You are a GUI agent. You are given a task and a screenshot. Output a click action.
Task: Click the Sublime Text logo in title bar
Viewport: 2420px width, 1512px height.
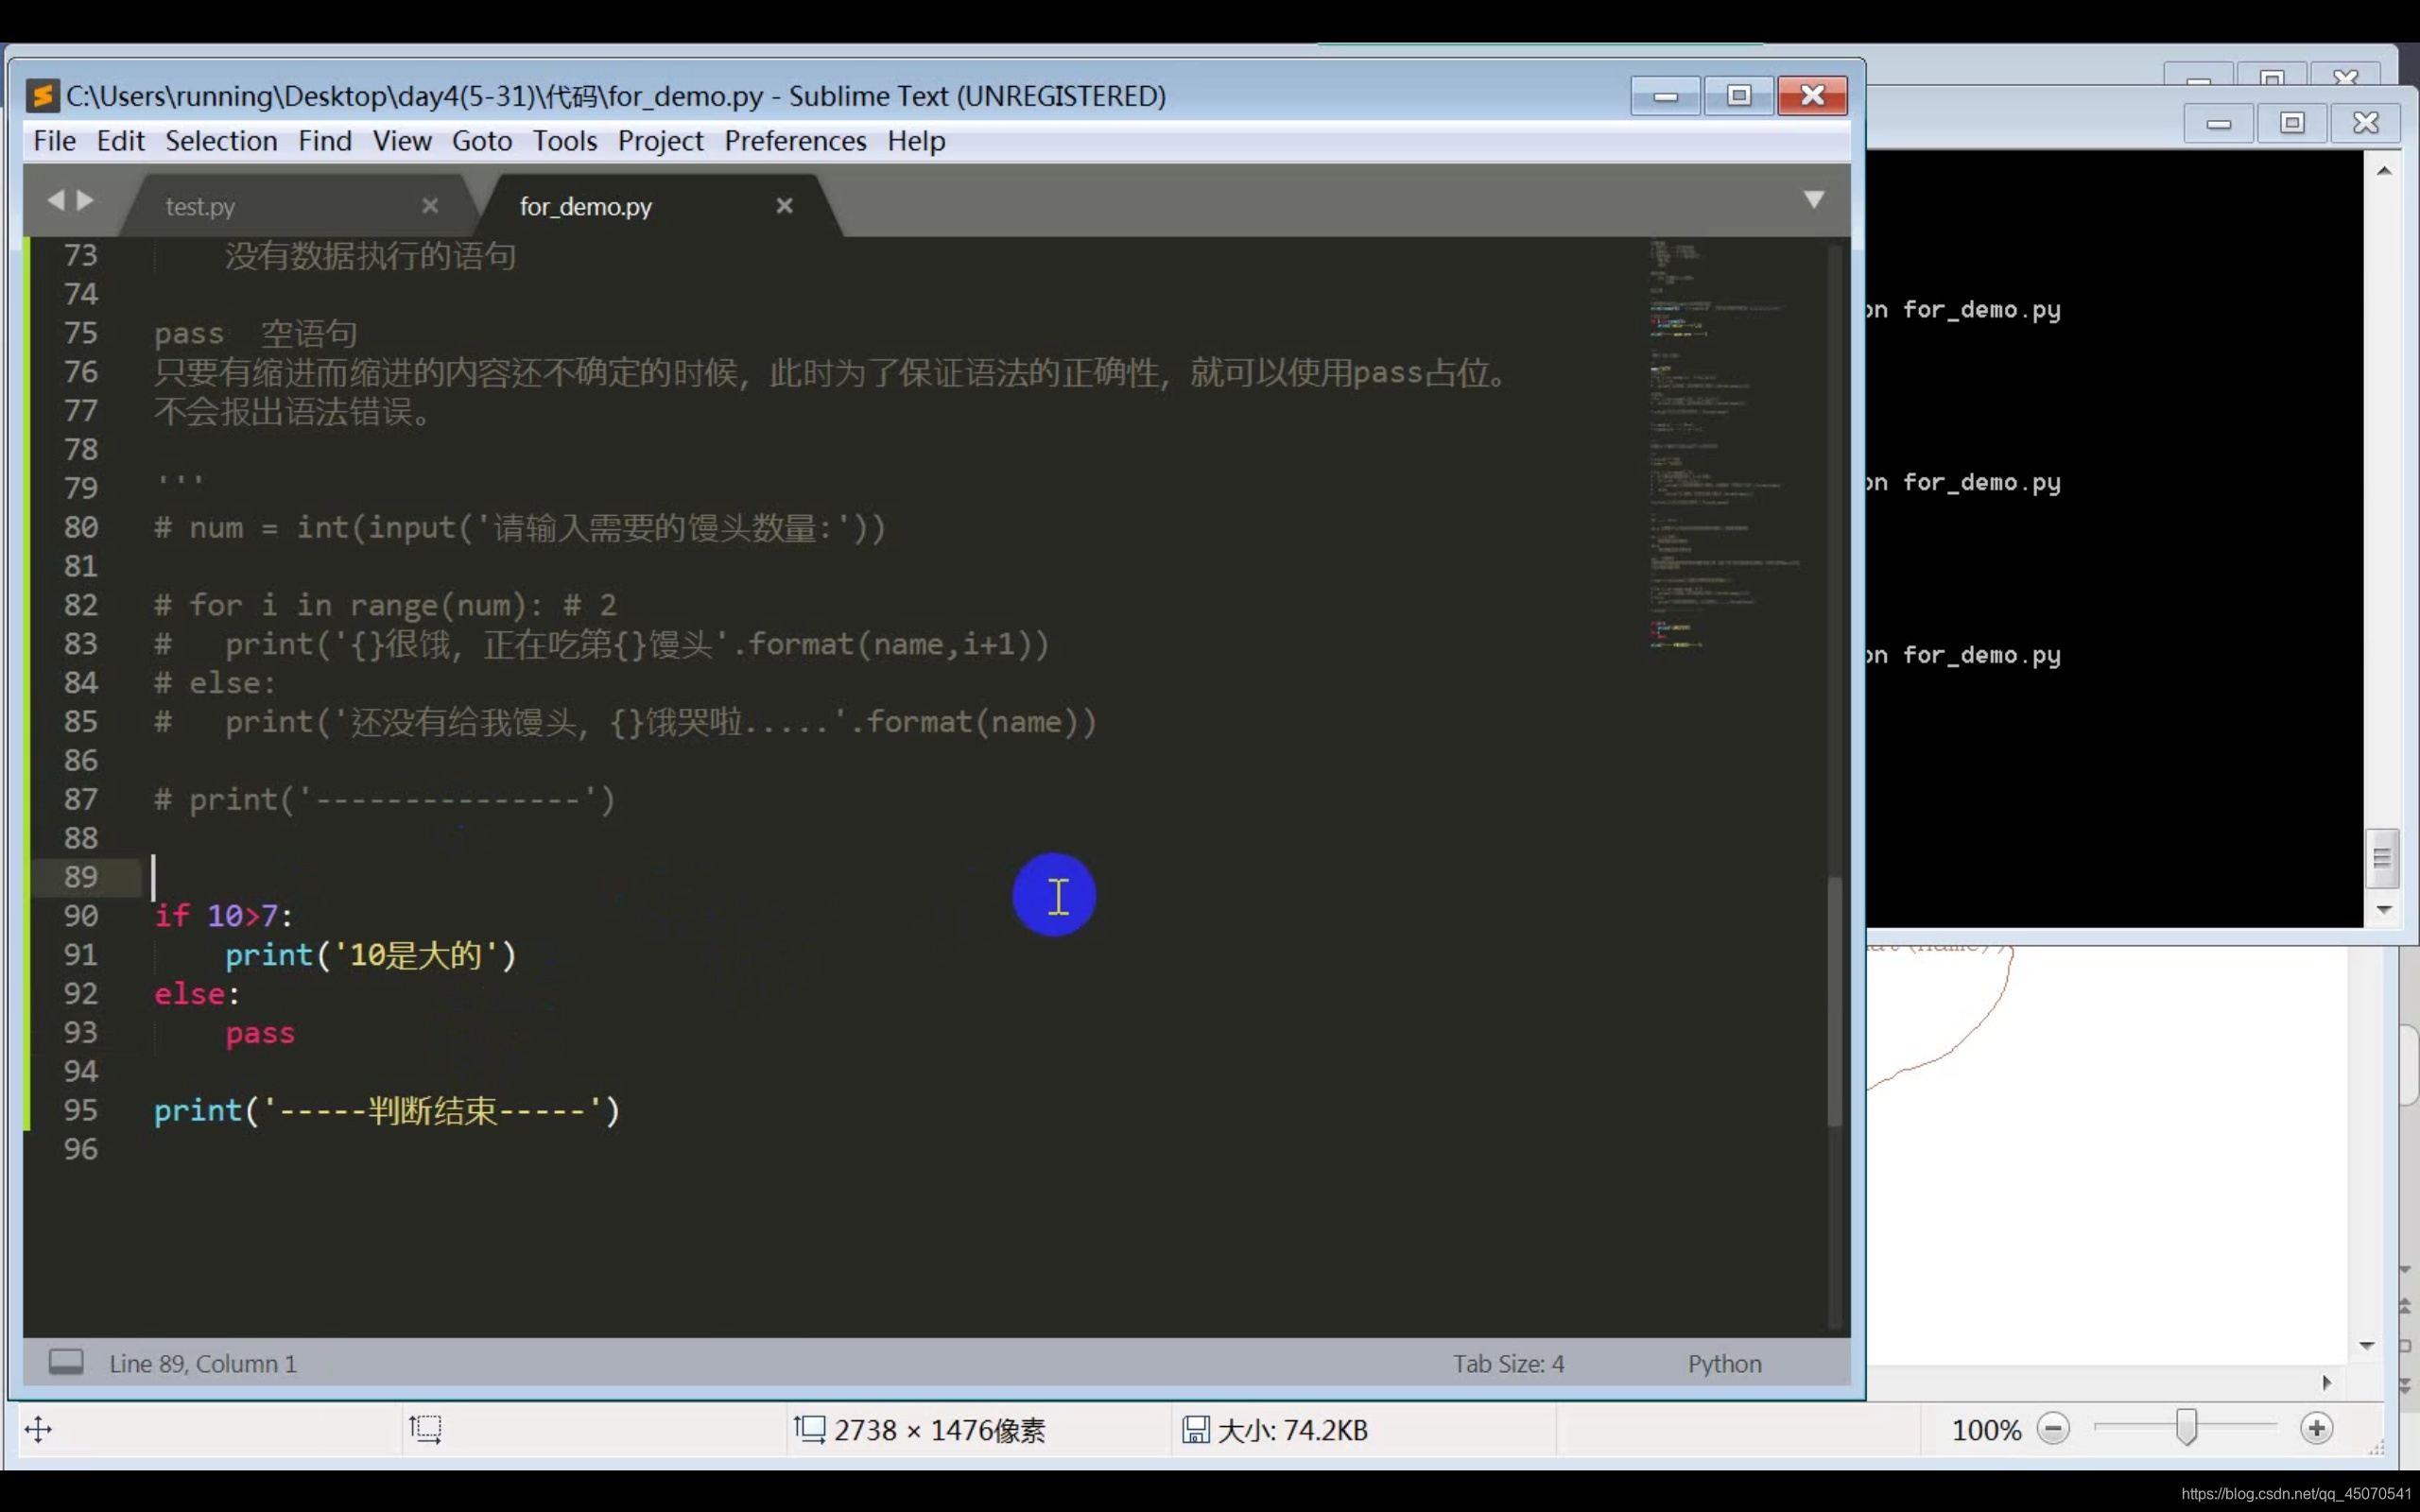point(42,96)
